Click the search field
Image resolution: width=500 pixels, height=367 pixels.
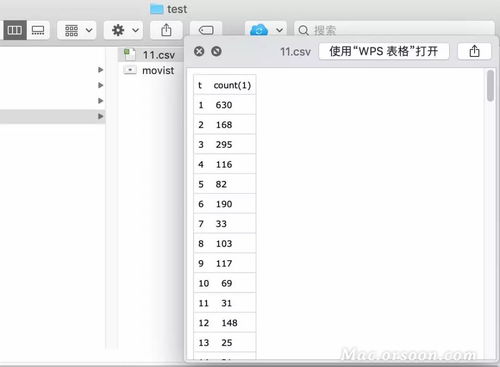tap(394, 30)
